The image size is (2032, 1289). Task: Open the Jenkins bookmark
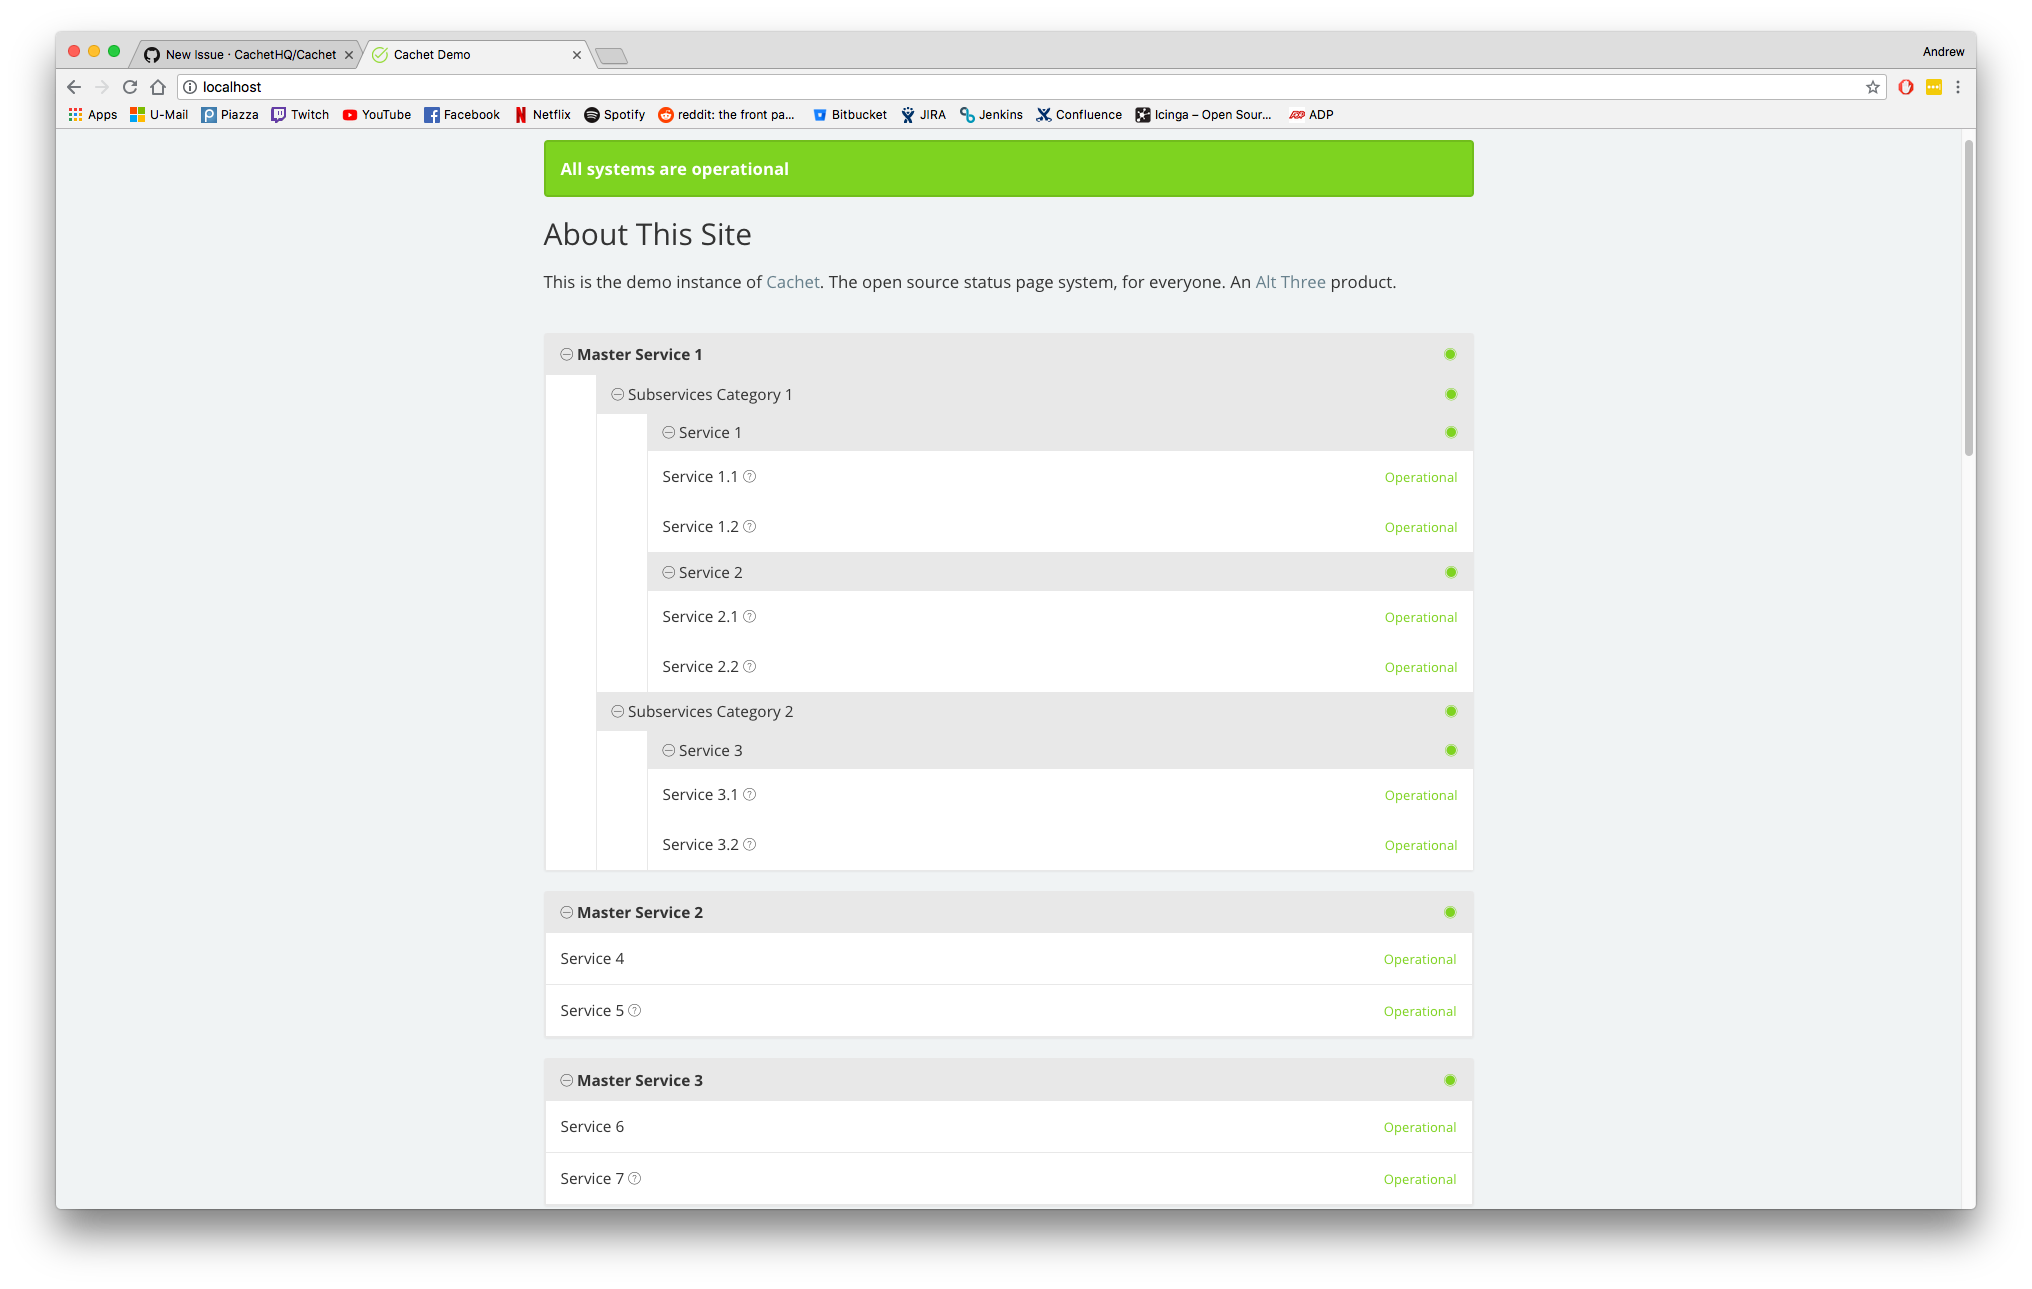(x=991, y=114)
